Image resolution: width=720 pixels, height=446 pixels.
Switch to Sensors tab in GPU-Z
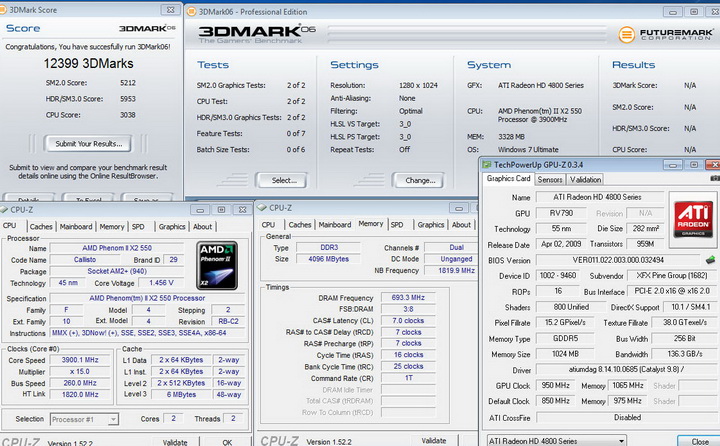click(x=550, y=180)
